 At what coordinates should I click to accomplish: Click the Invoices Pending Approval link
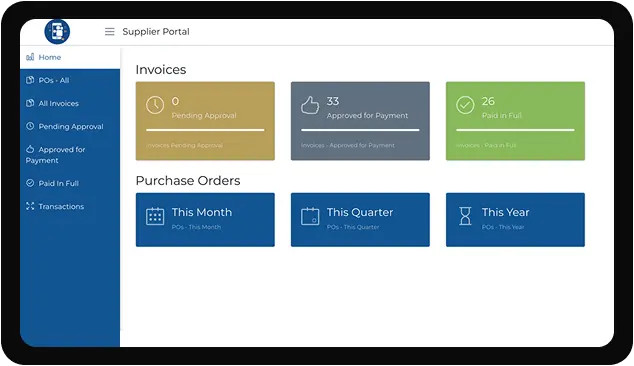coord(184,146)
